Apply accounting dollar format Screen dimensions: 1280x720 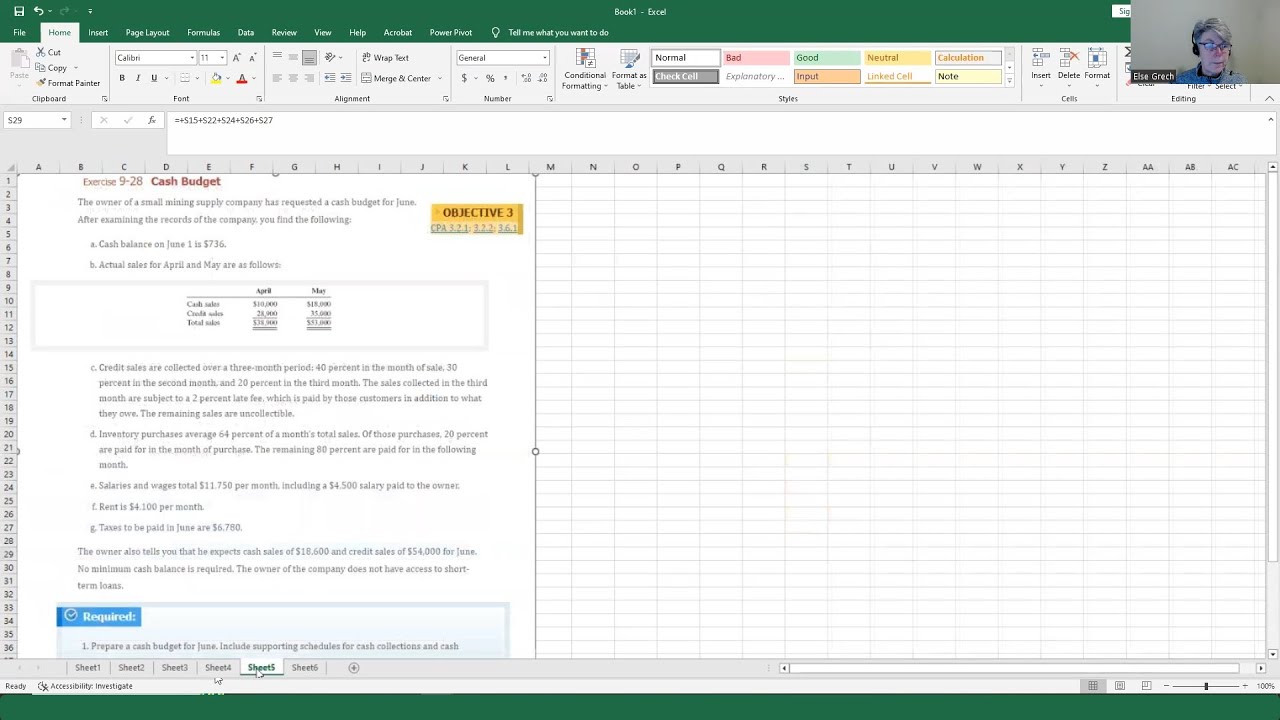coord(464,78)
